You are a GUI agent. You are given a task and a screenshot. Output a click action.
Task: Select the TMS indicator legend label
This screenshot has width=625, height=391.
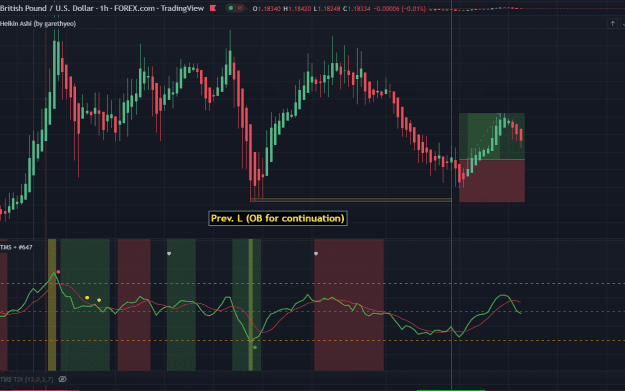pos(16,247)
